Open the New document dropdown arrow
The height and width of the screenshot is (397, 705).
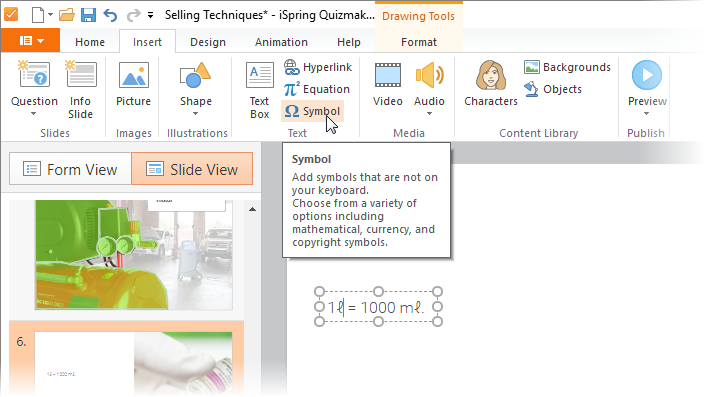50,15
